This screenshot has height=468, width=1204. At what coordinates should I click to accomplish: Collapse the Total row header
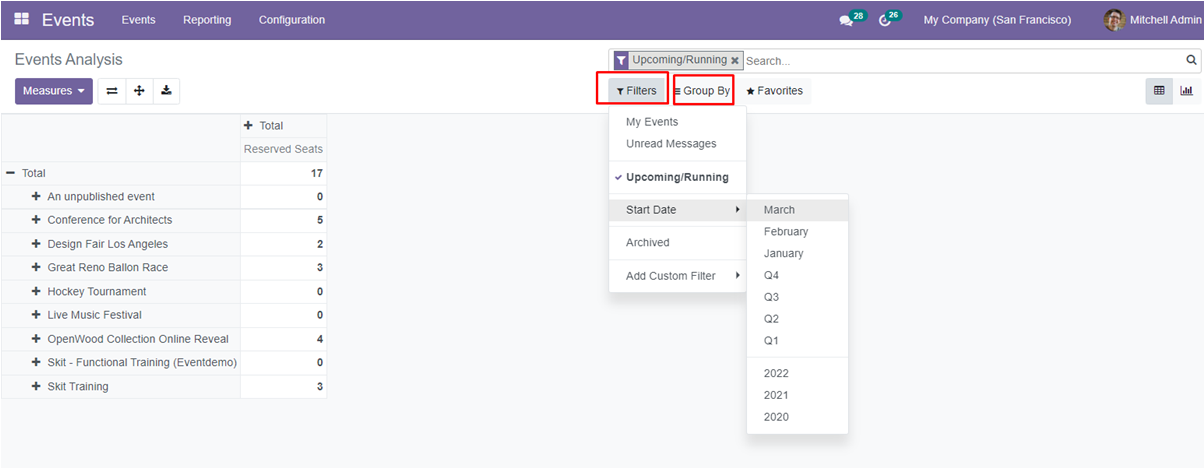10,173
